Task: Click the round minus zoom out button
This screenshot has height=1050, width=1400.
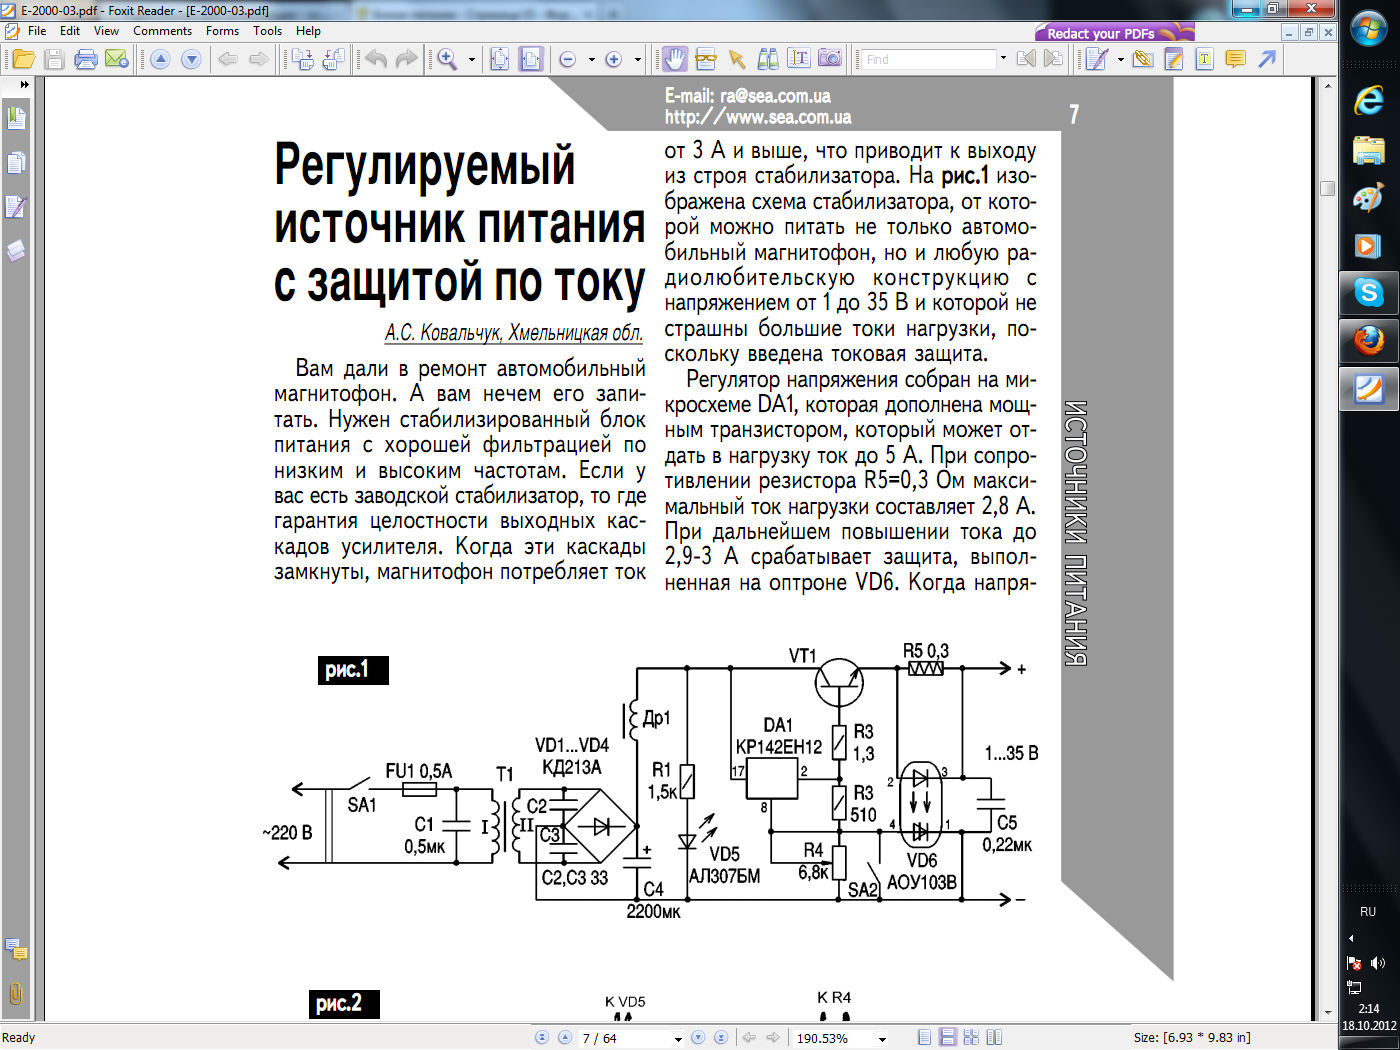Action: [568, 60]
